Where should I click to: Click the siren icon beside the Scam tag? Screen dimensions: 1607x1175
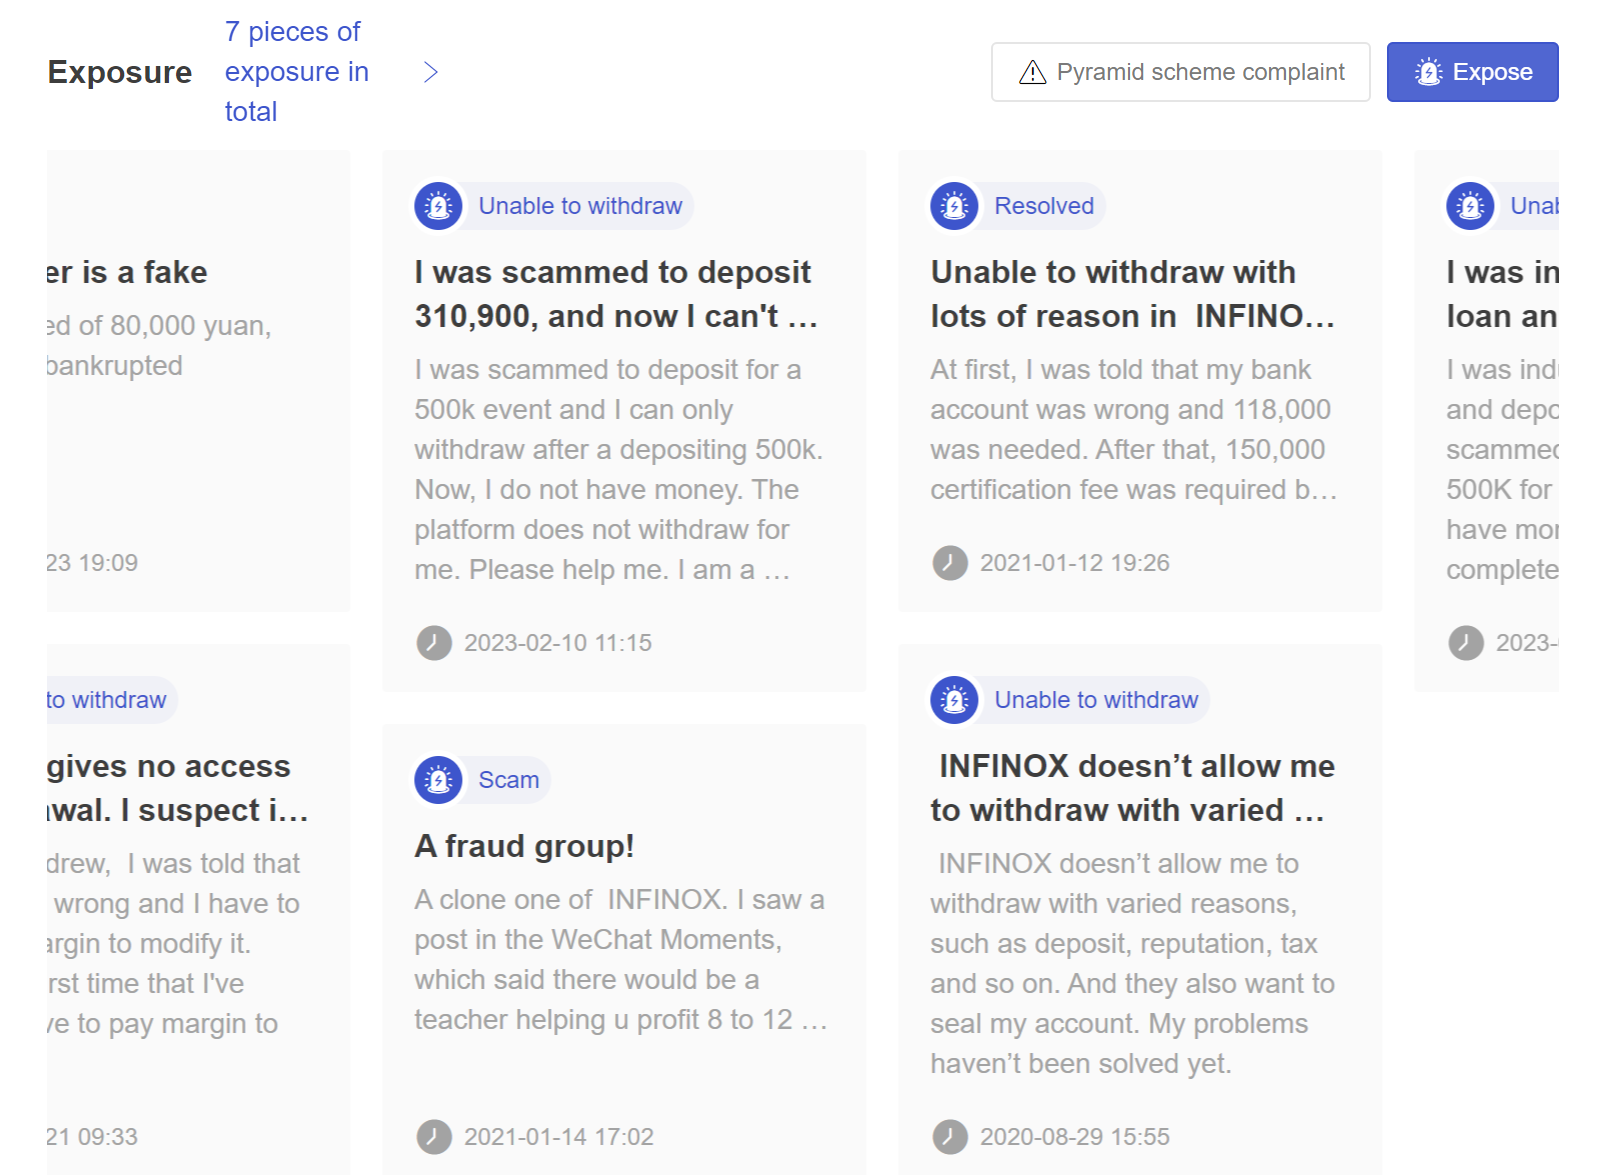[438, 780]
